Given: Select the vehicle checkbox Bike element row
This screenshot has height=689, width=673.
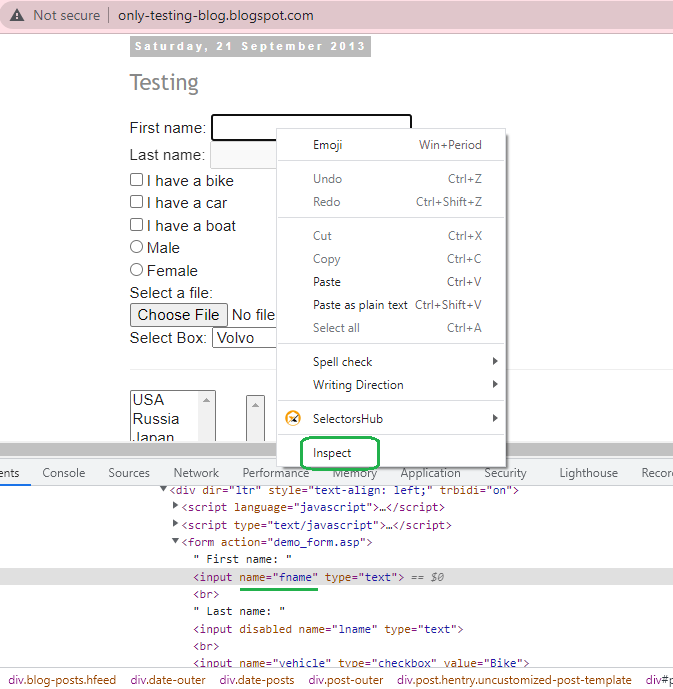Looking at the screenshot, I should click(361, 662).
